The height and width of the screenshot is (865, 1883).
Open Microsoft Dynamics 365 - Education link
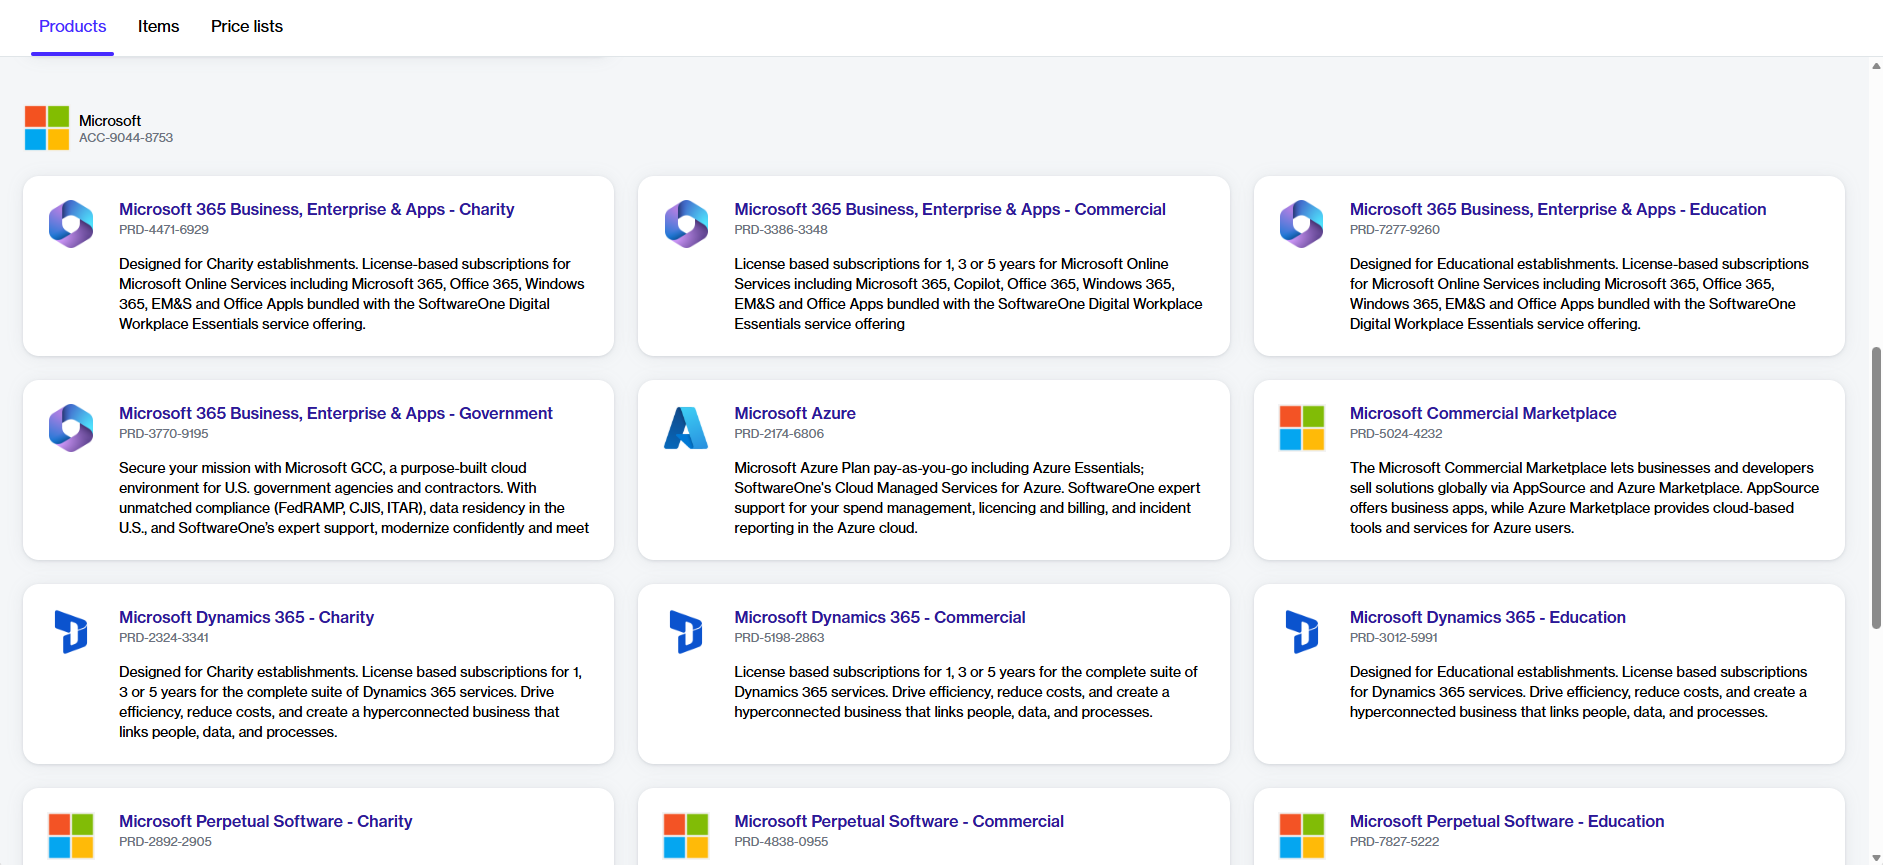pos(1487,617)
